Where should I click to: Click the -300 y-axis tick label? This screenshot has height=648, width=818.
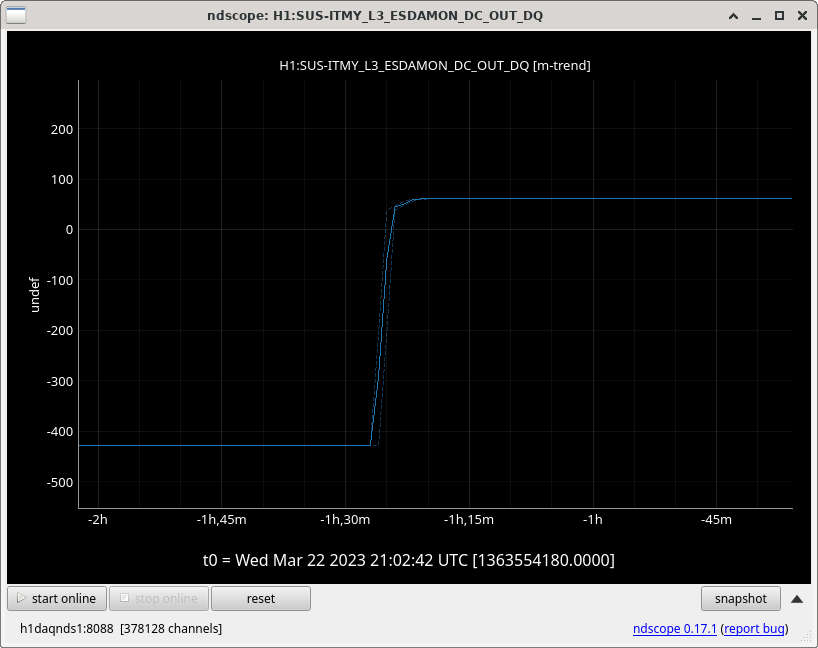point(60,381)
